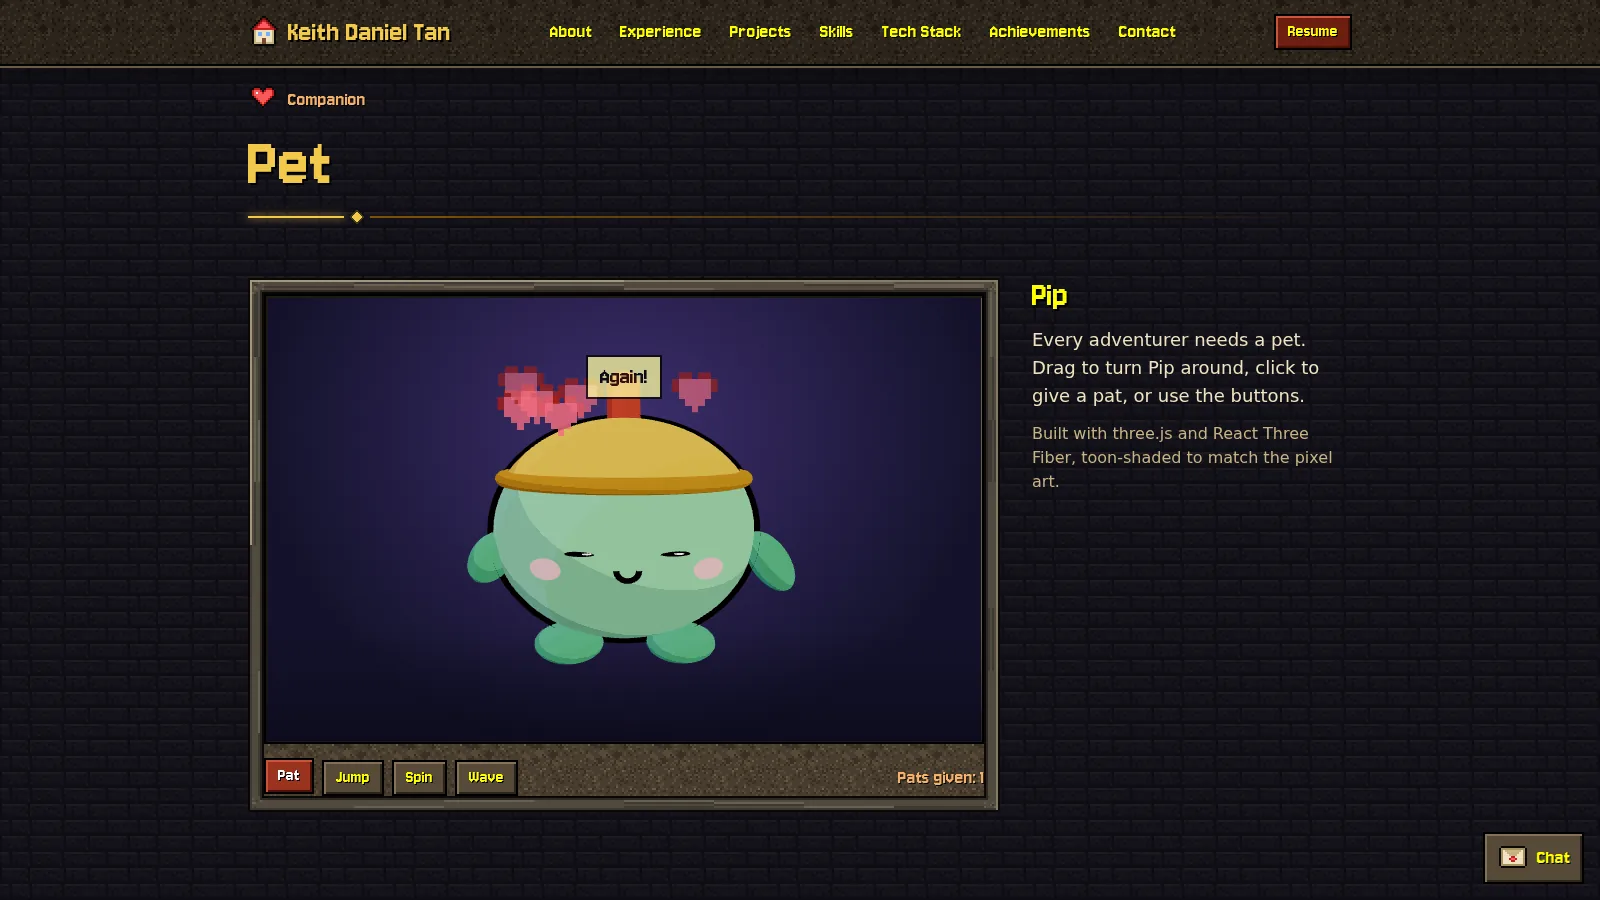Click the envelope icon on Chat button
Screen dimensions: 1600x900
[1513, 857]
